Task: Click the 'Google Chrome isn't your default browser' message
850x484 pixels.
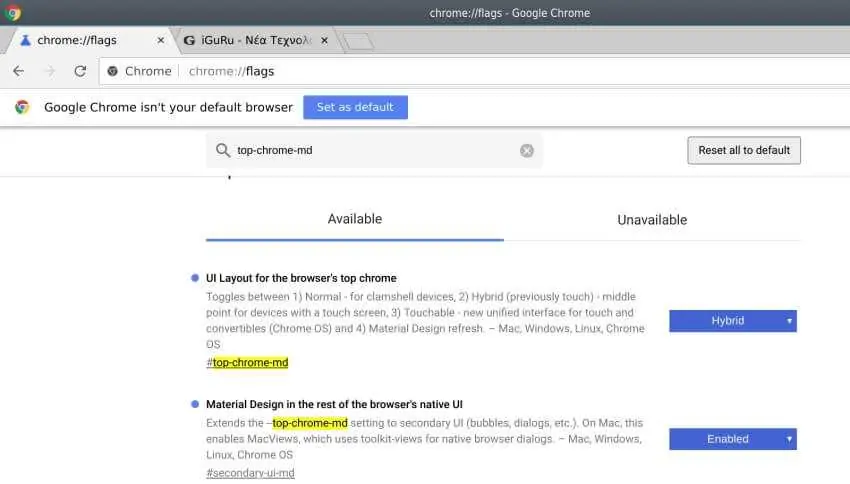Action: point(169,107)
